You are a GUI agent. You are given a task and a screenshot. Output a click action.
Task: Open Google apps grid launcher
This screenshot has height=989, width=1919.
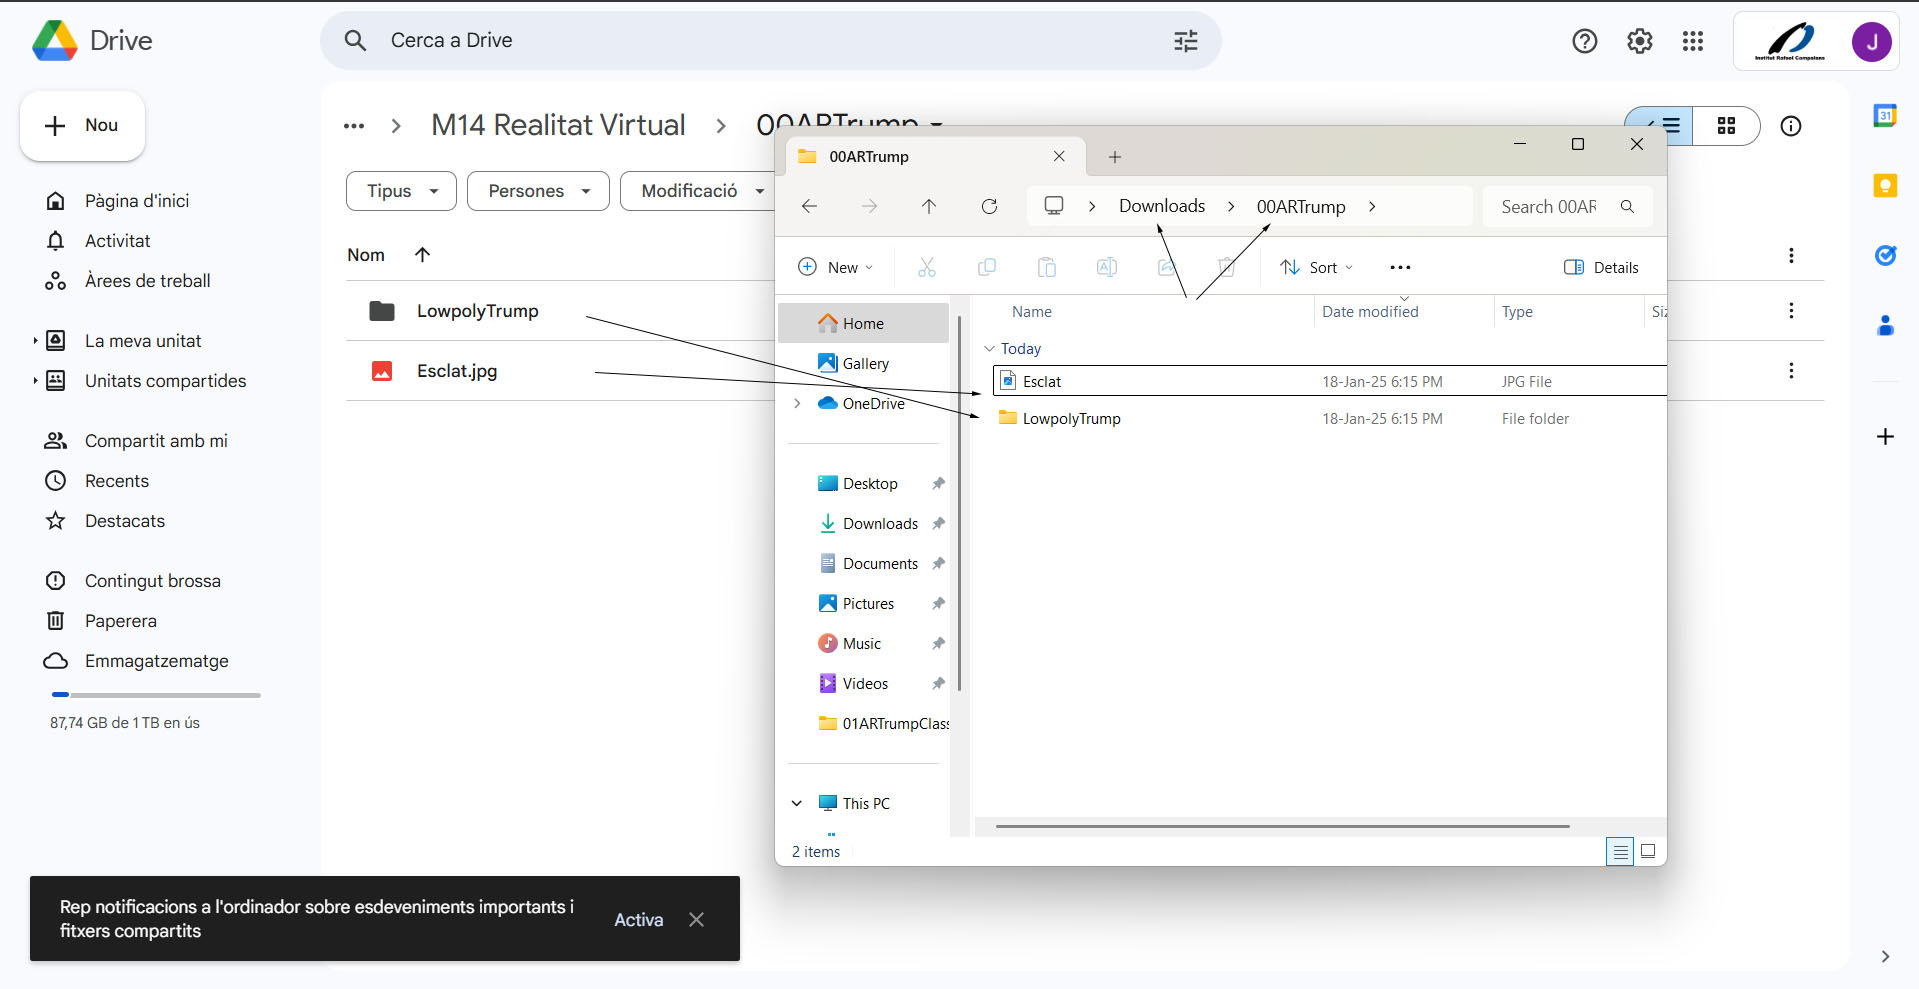(x=1692, y=41)
